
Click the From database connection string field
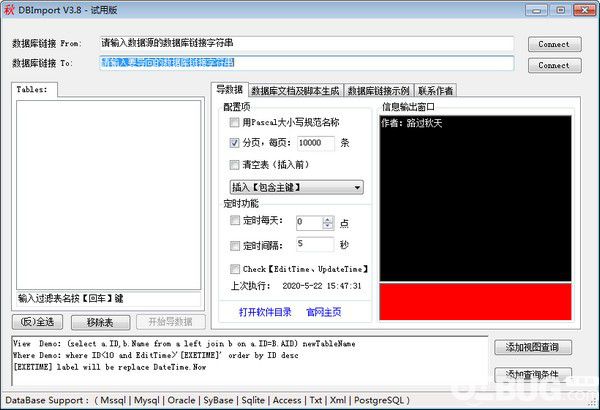point(306,43)
